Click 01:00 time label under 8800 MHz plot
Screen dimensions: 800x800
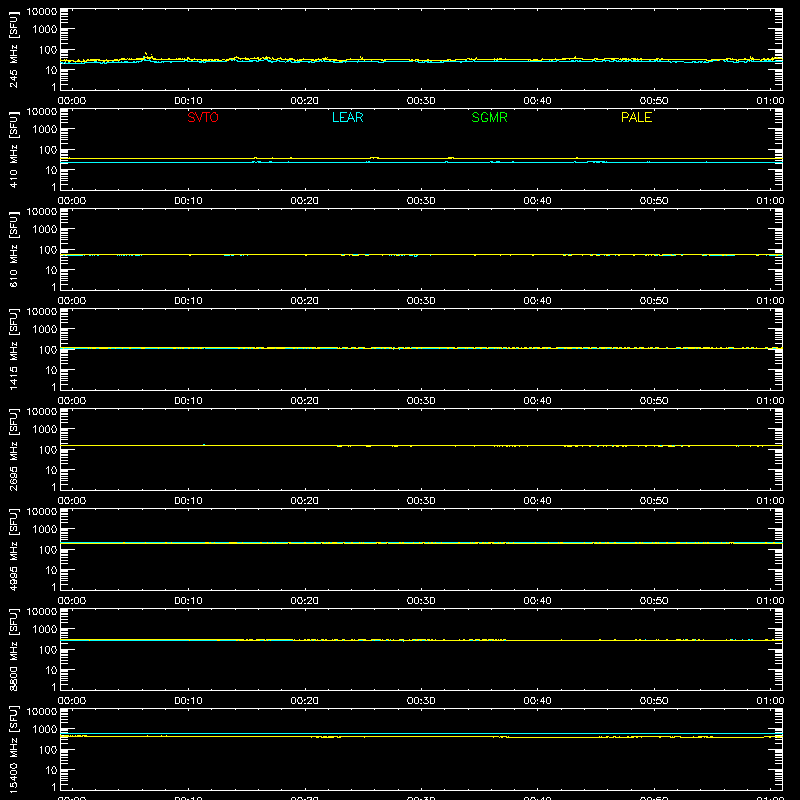(770, 701)
